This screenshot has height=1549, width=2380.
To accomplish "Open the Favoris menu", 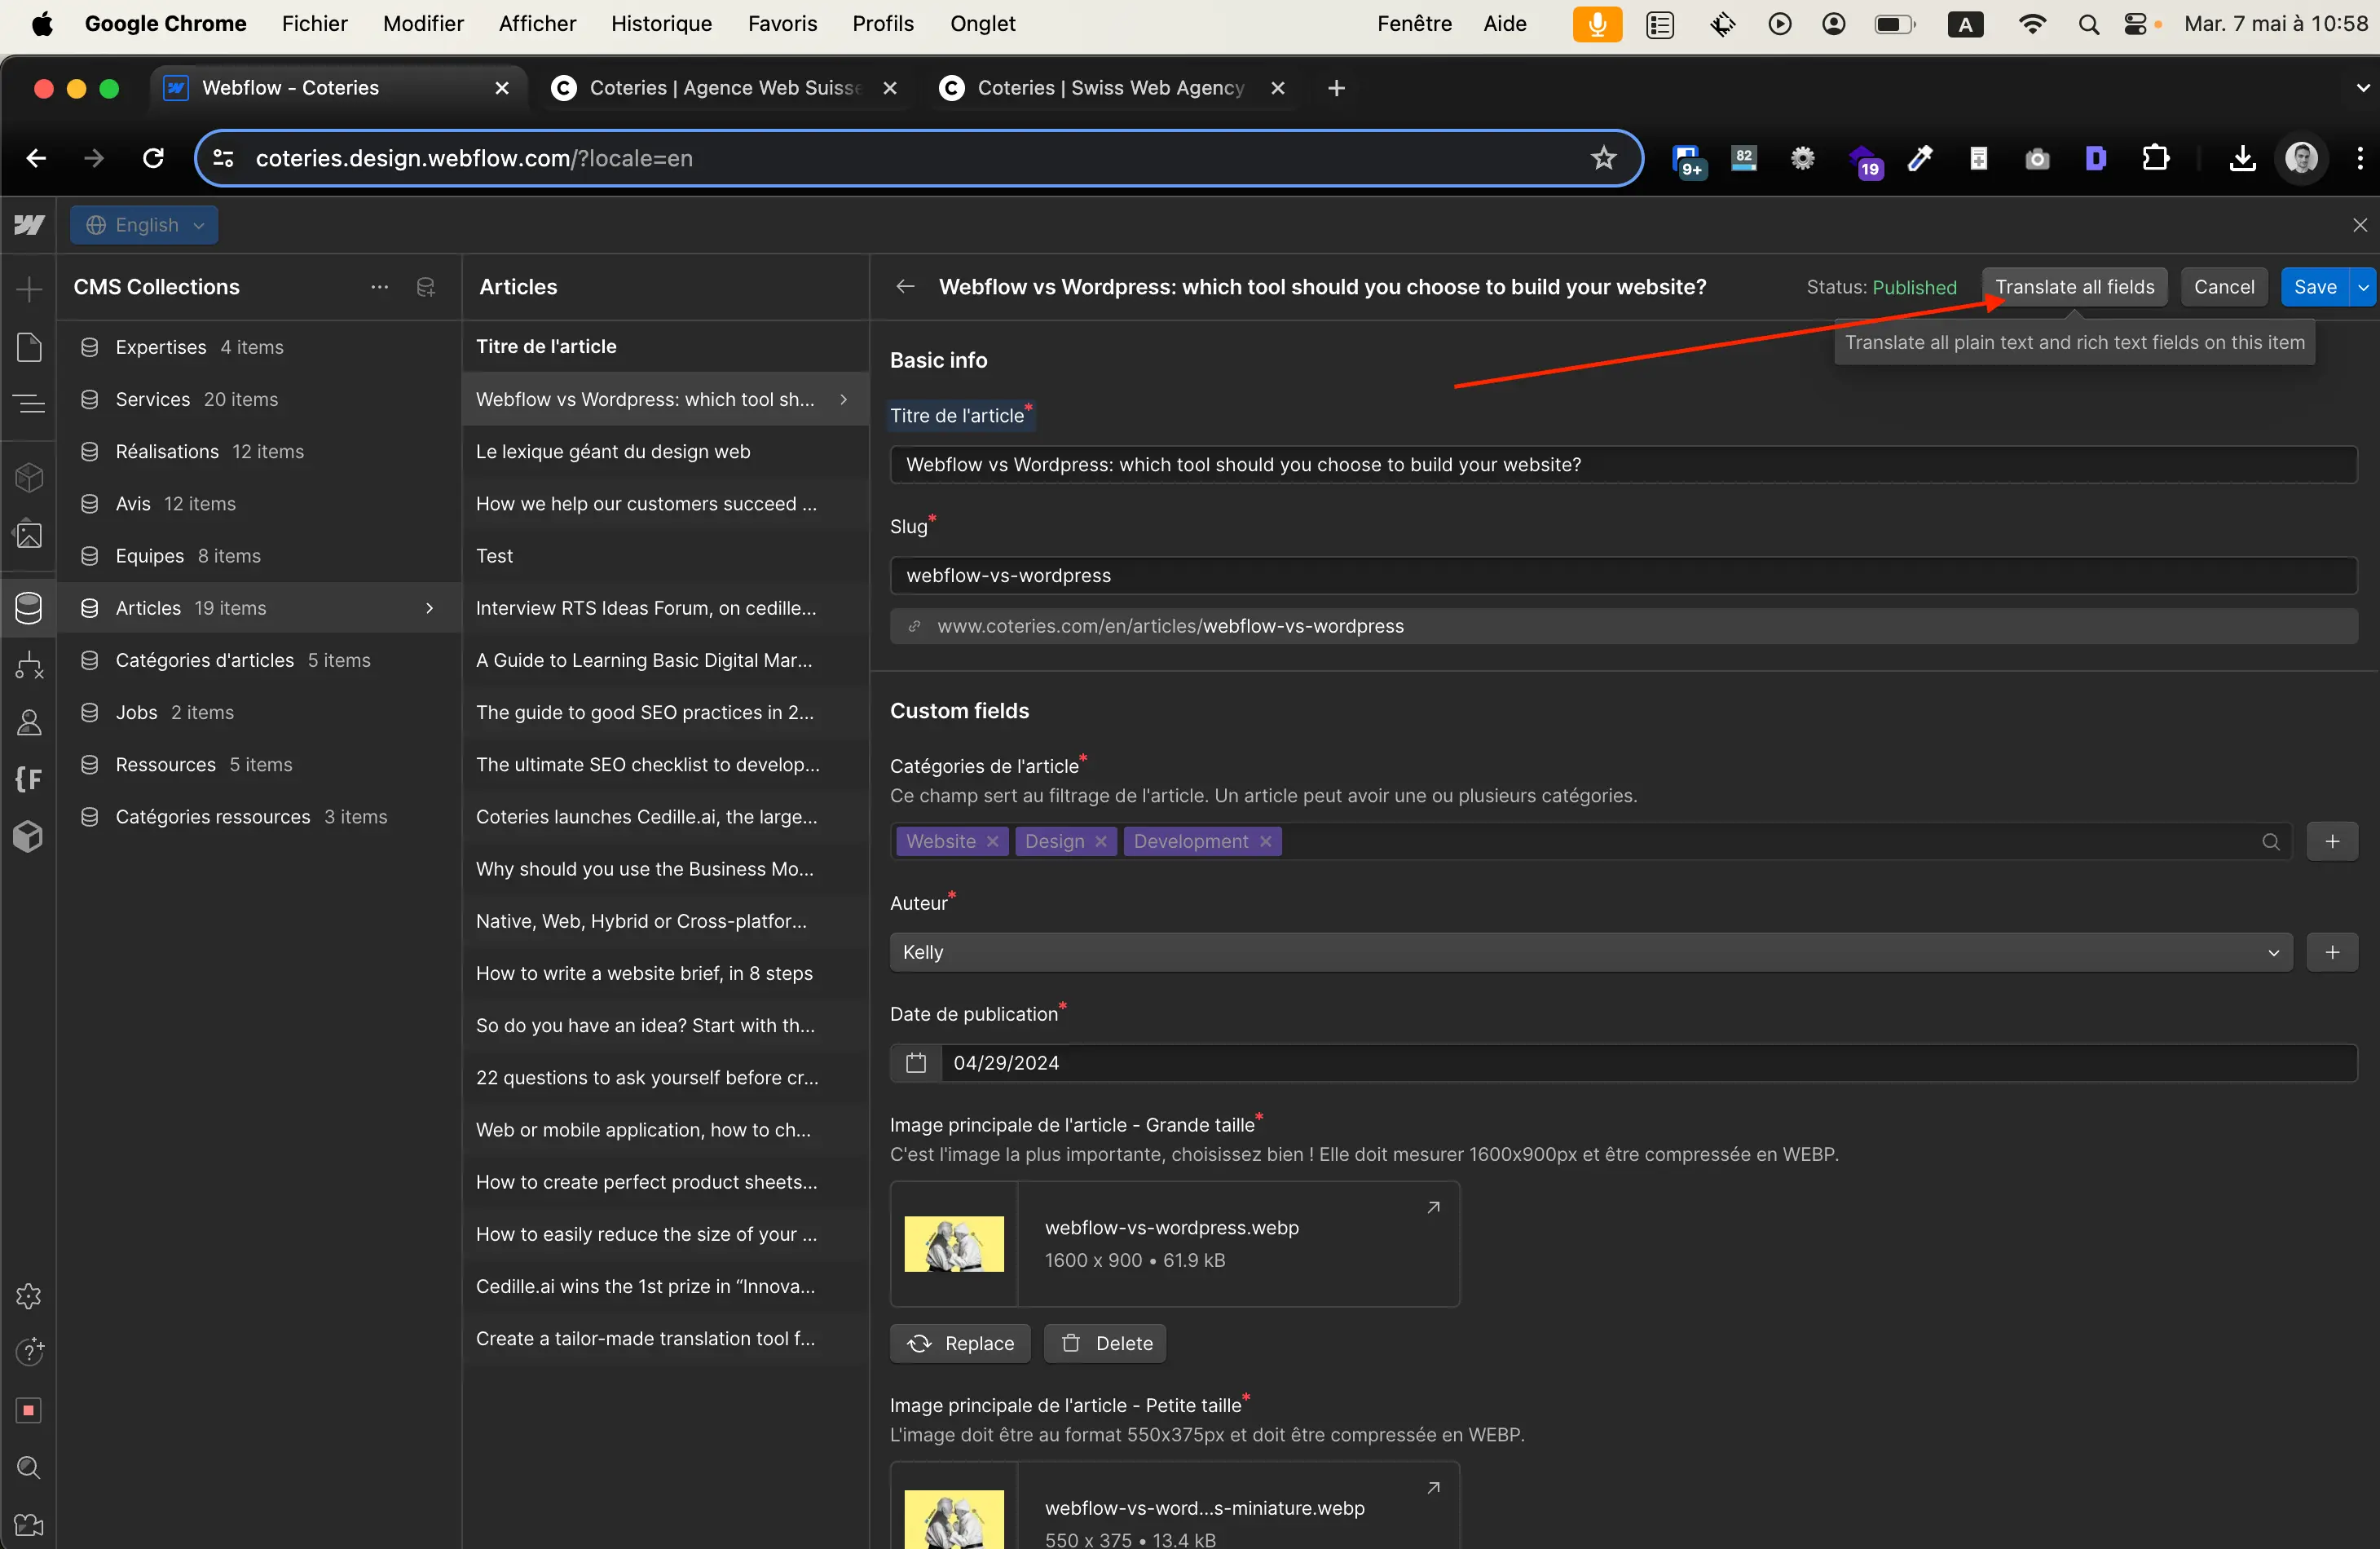I will pos(782,24).
